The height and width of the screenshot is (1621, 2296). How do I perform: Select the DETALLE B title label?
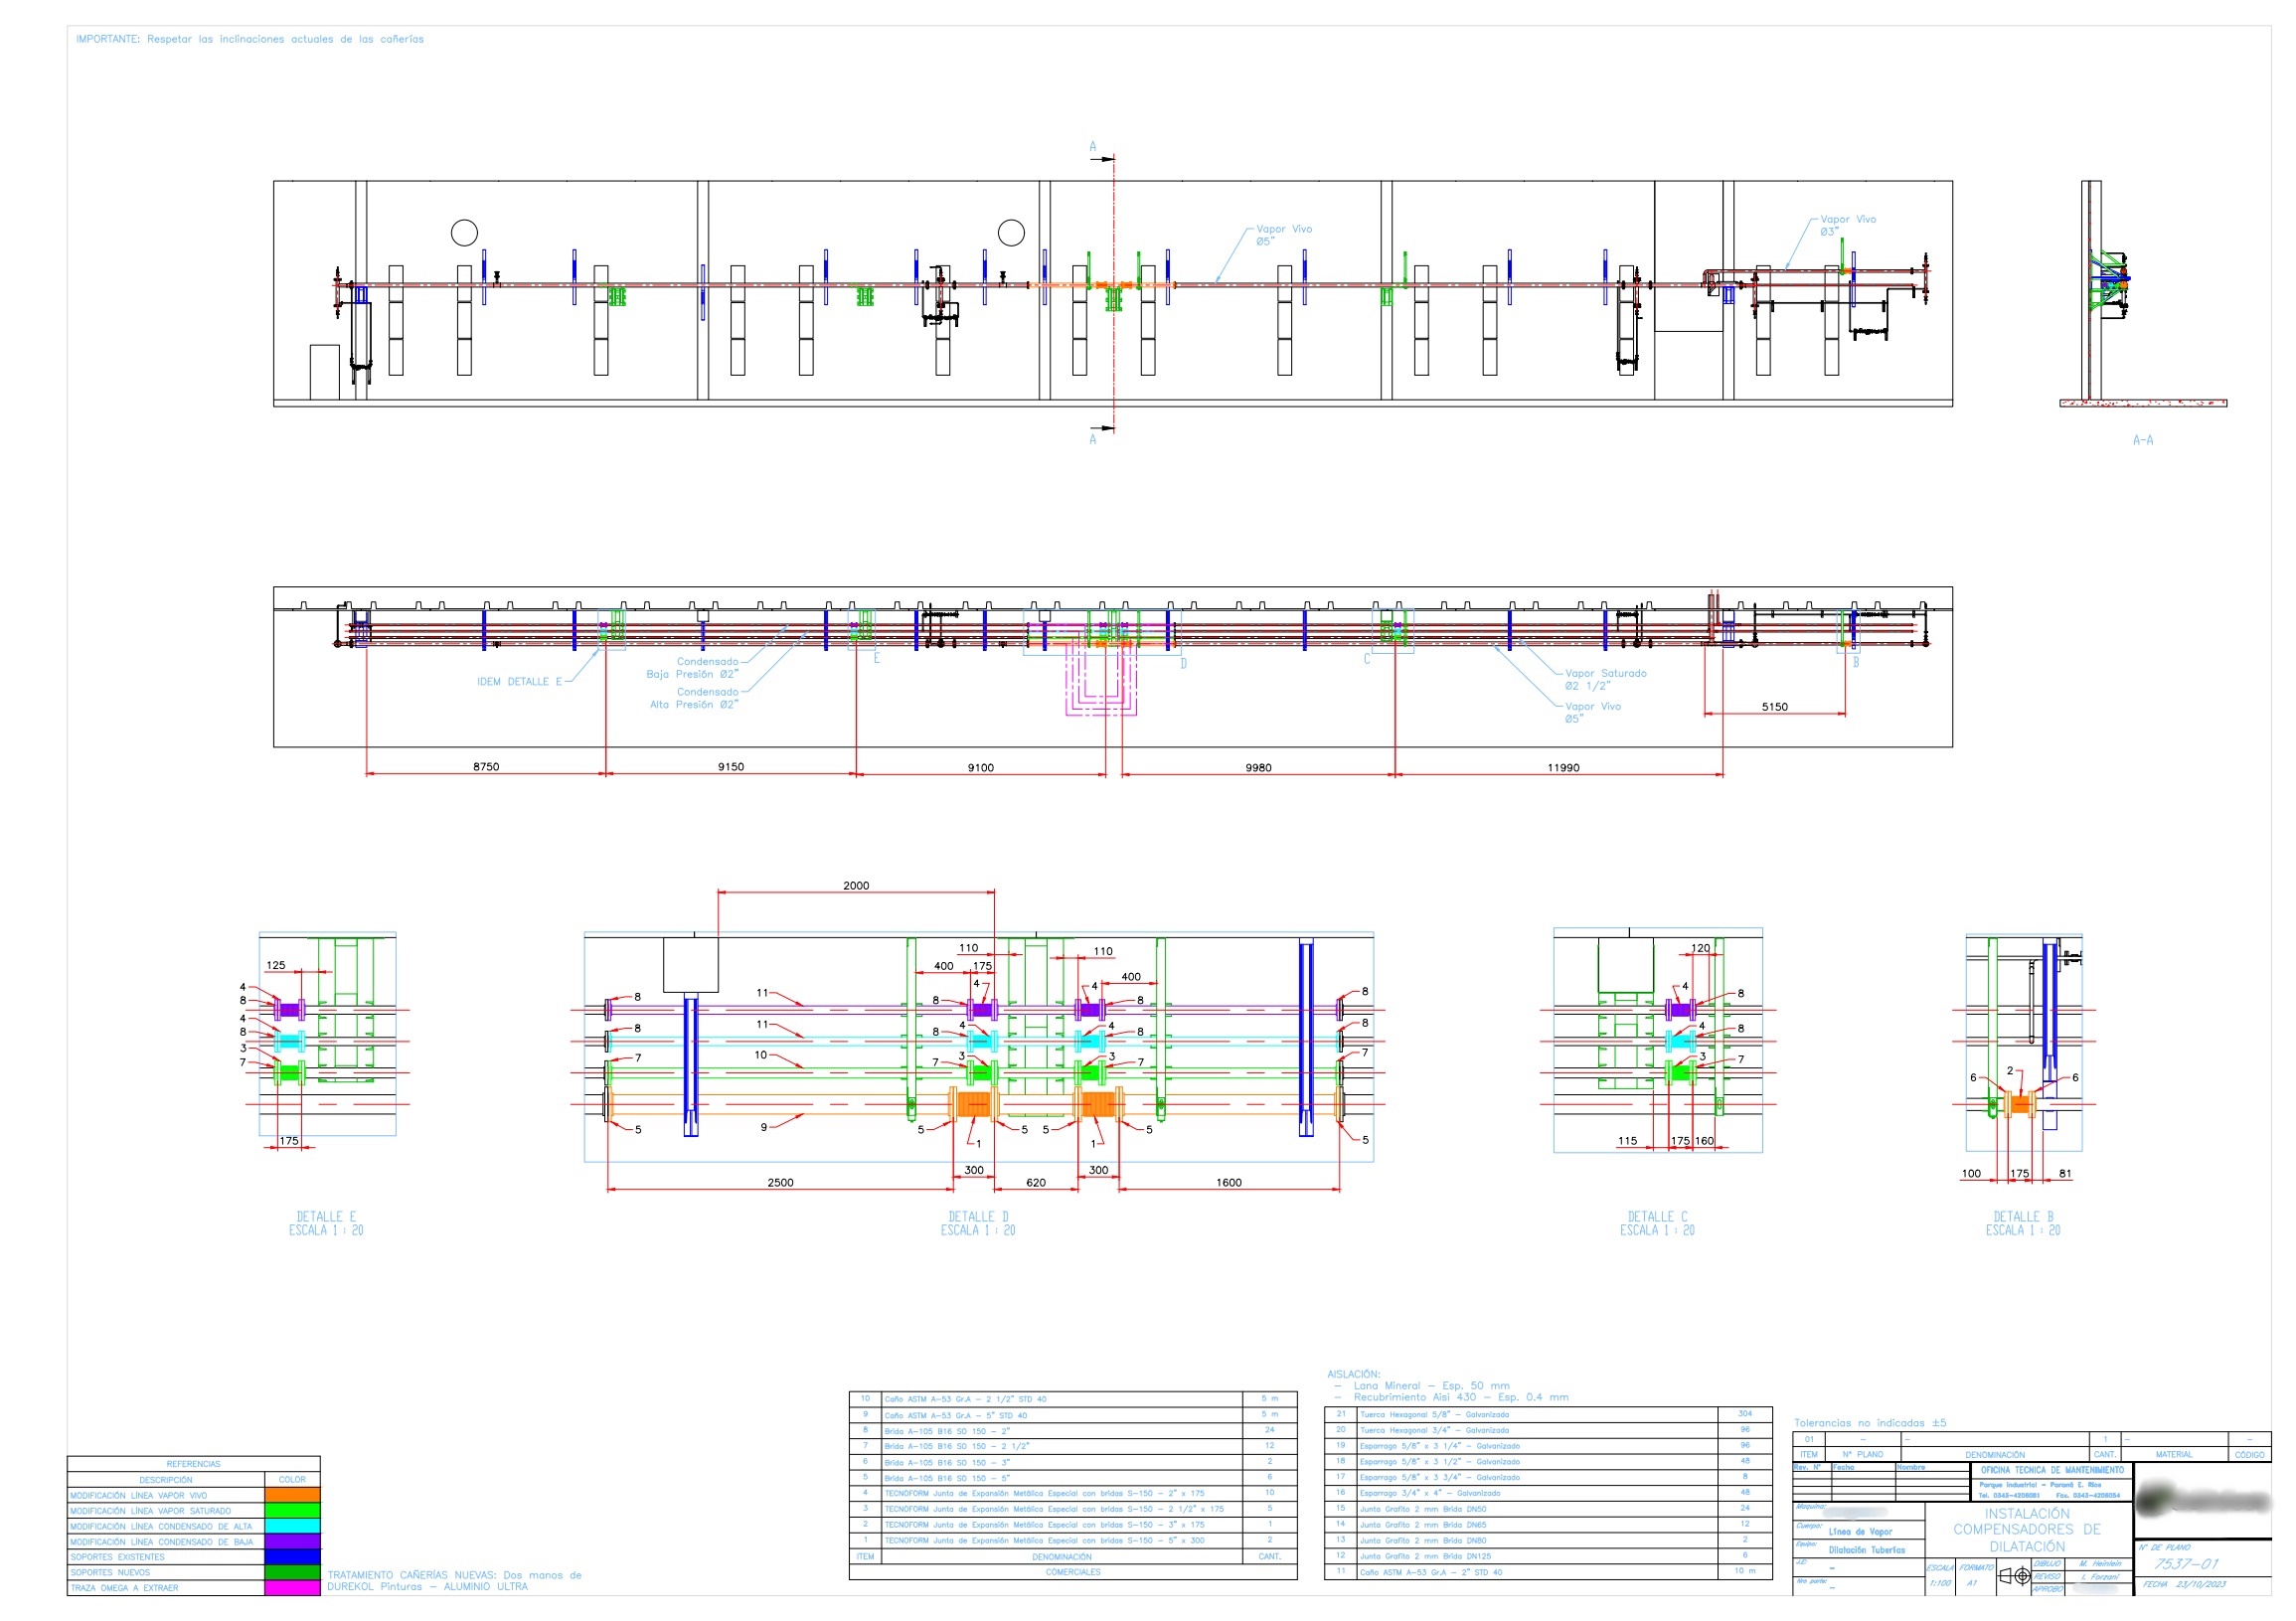[2023, 1217]
